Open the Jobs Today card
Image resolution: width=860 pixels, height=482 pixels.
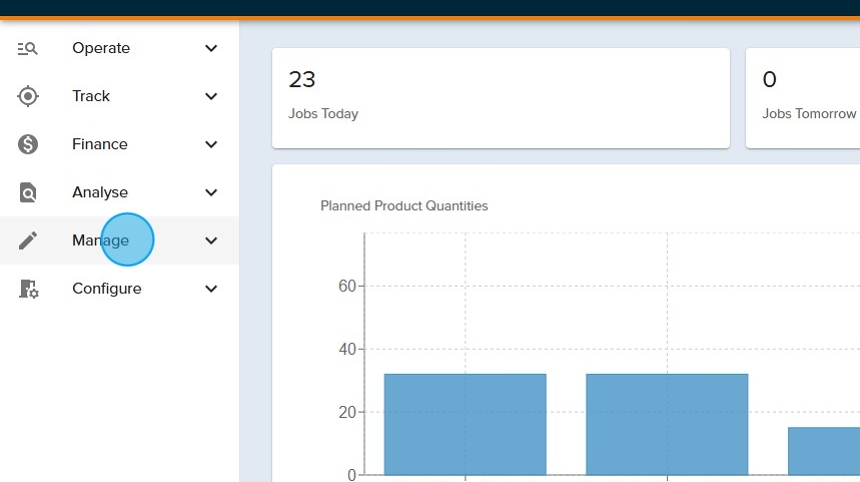click(500, 97)
